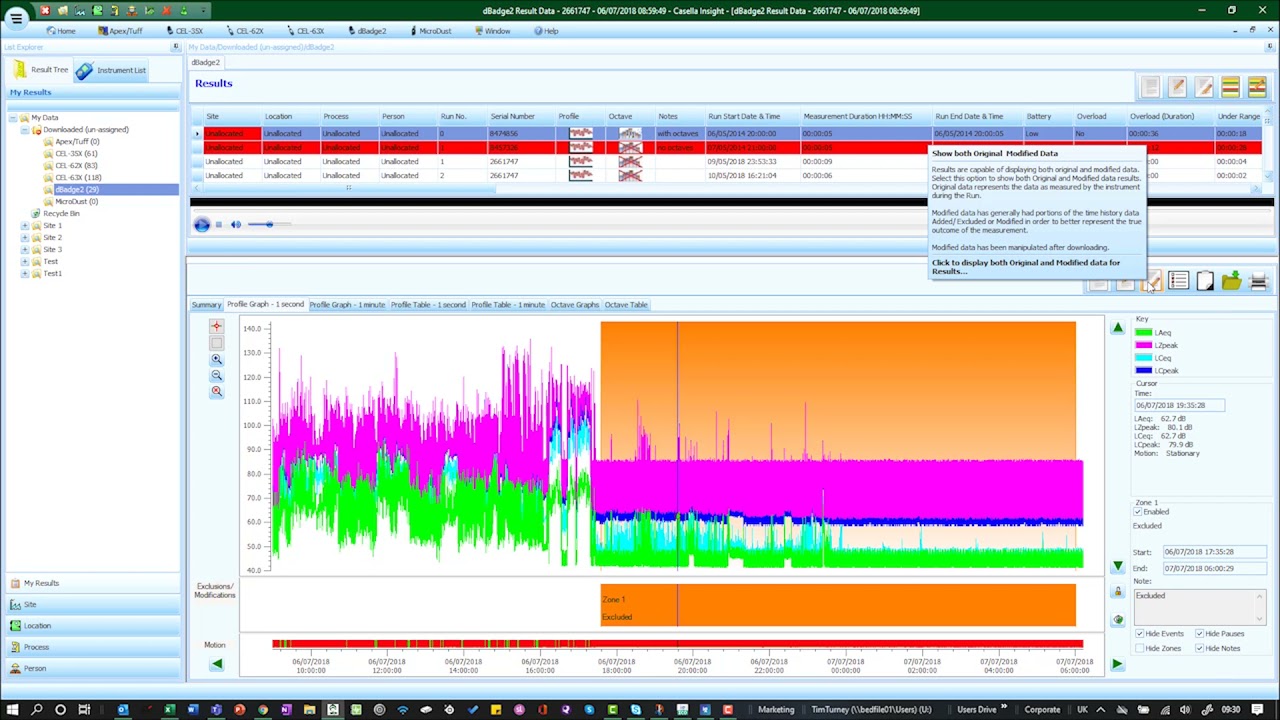Expand the Site 1 tree node
Screen dimensions: 1280x720
(24, 226)
